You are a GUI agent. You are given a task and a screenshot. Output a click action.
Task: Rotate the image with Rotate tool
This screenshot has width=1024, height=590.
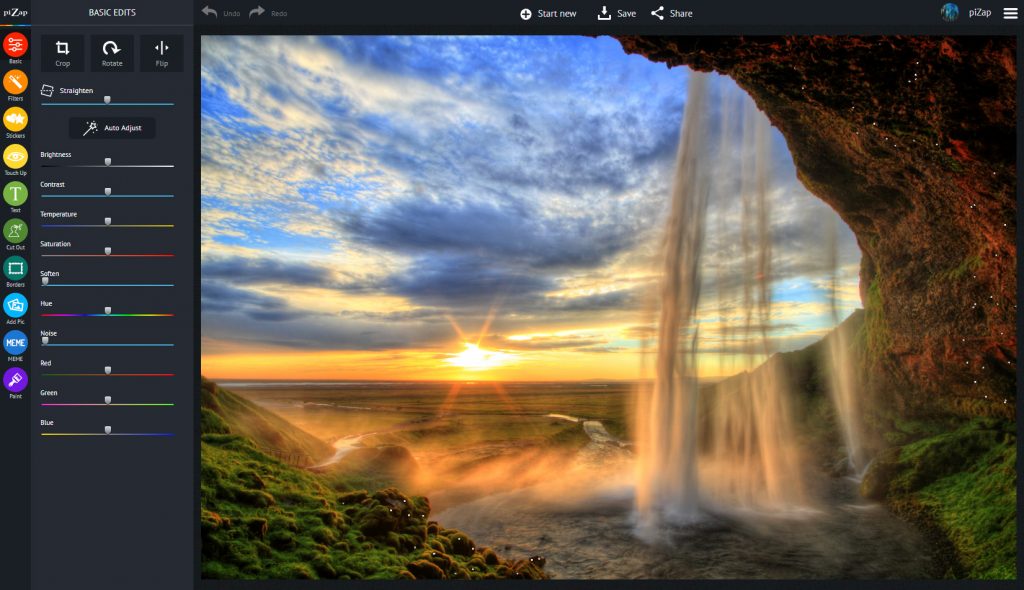point(112,53)
